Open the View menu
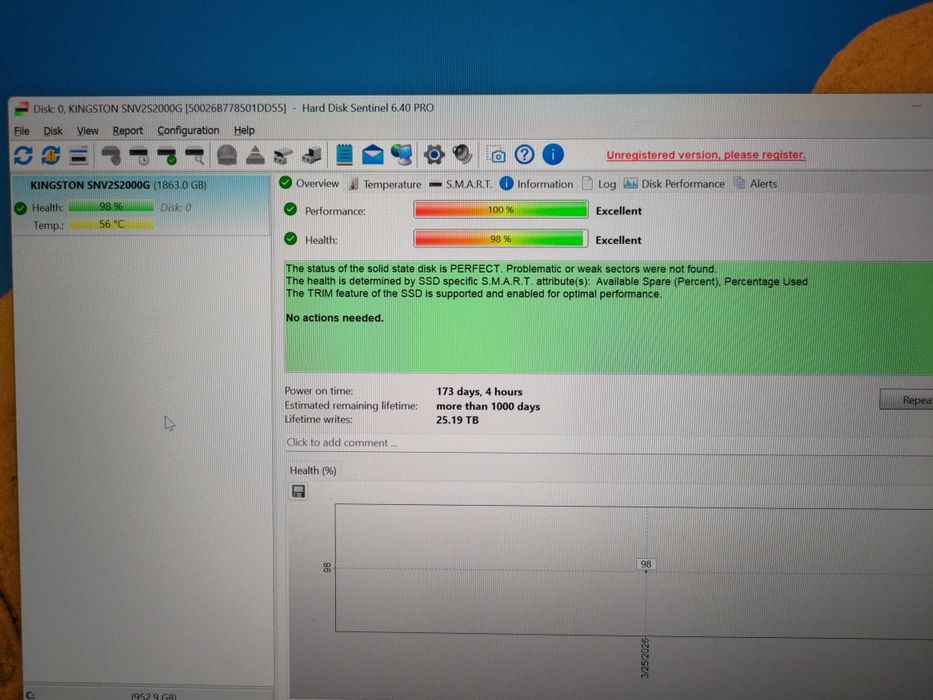The width and height of the screenshot is (933, 700). coord(87,131)
